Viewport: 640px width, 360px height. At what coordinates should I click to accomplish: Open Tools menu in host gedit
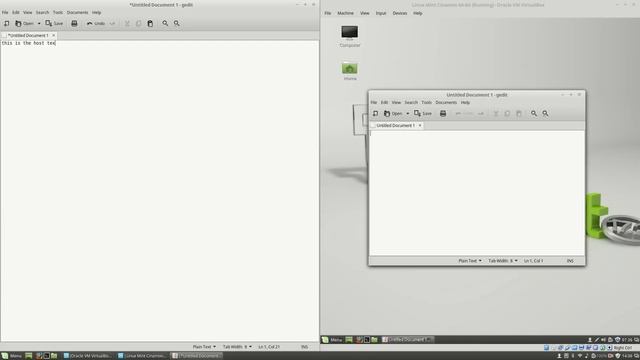click(x=58, y=12)
